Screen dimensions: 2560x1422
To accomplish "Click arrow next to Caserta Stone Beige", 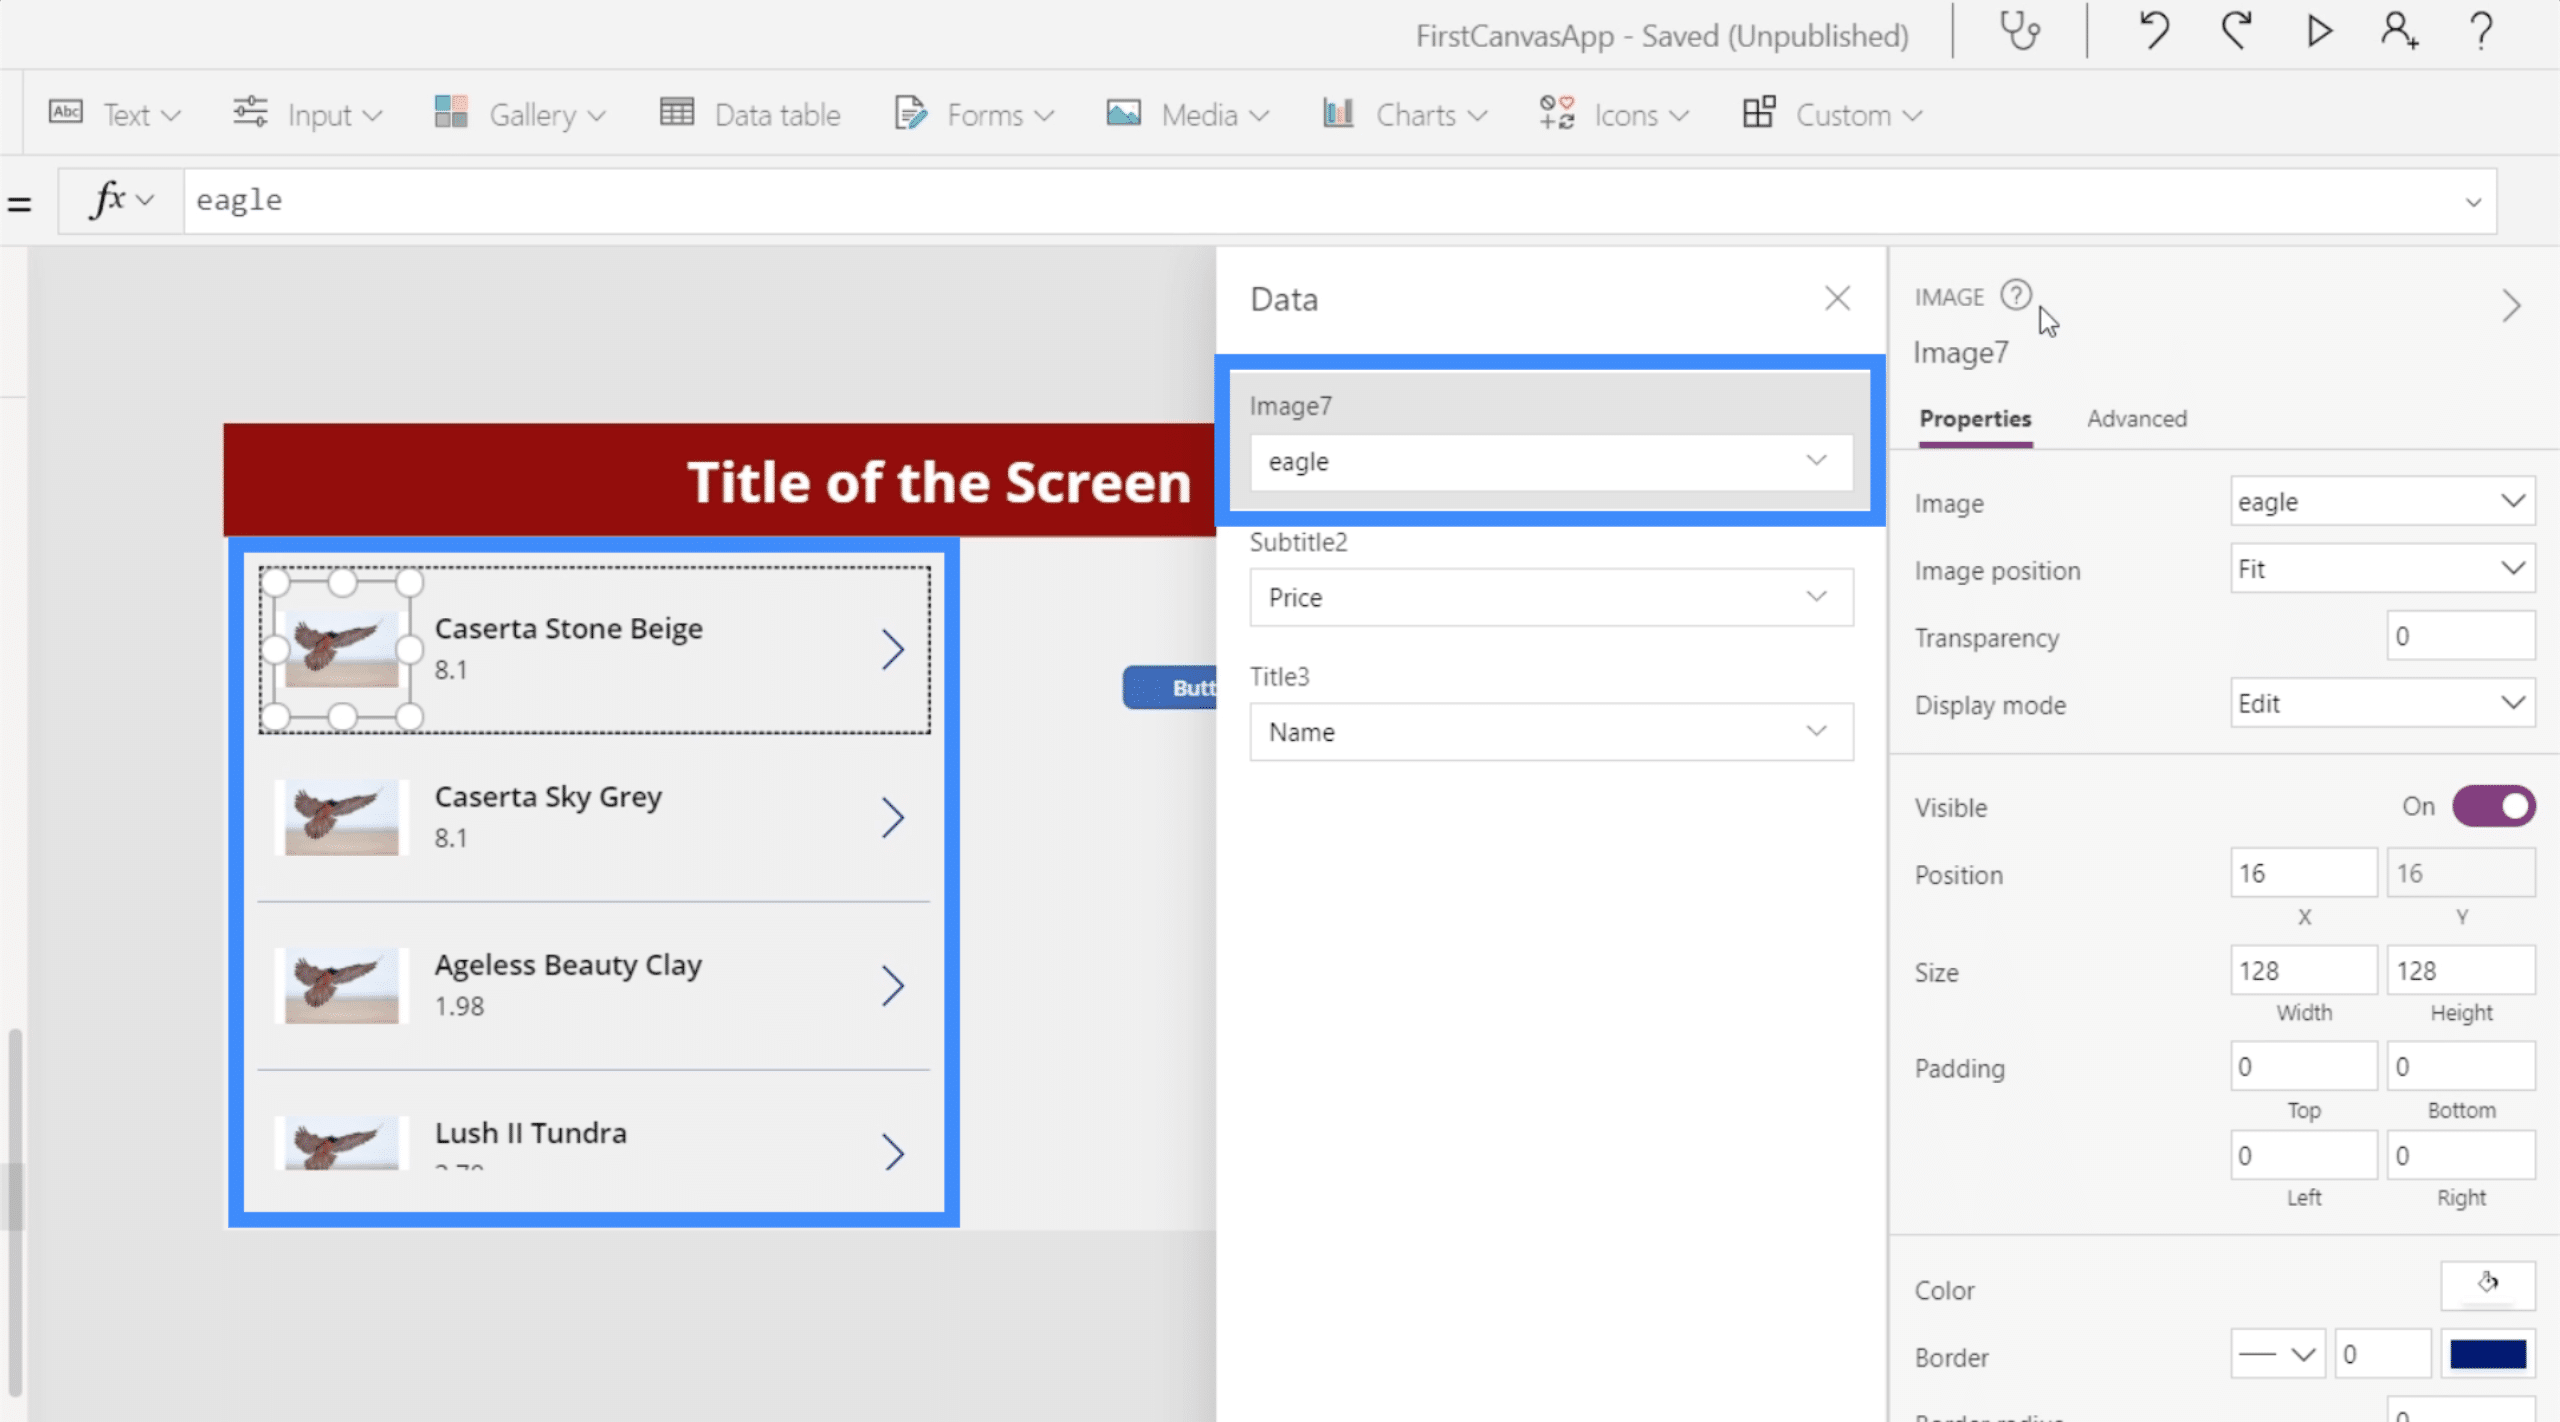I will point(892,649).
